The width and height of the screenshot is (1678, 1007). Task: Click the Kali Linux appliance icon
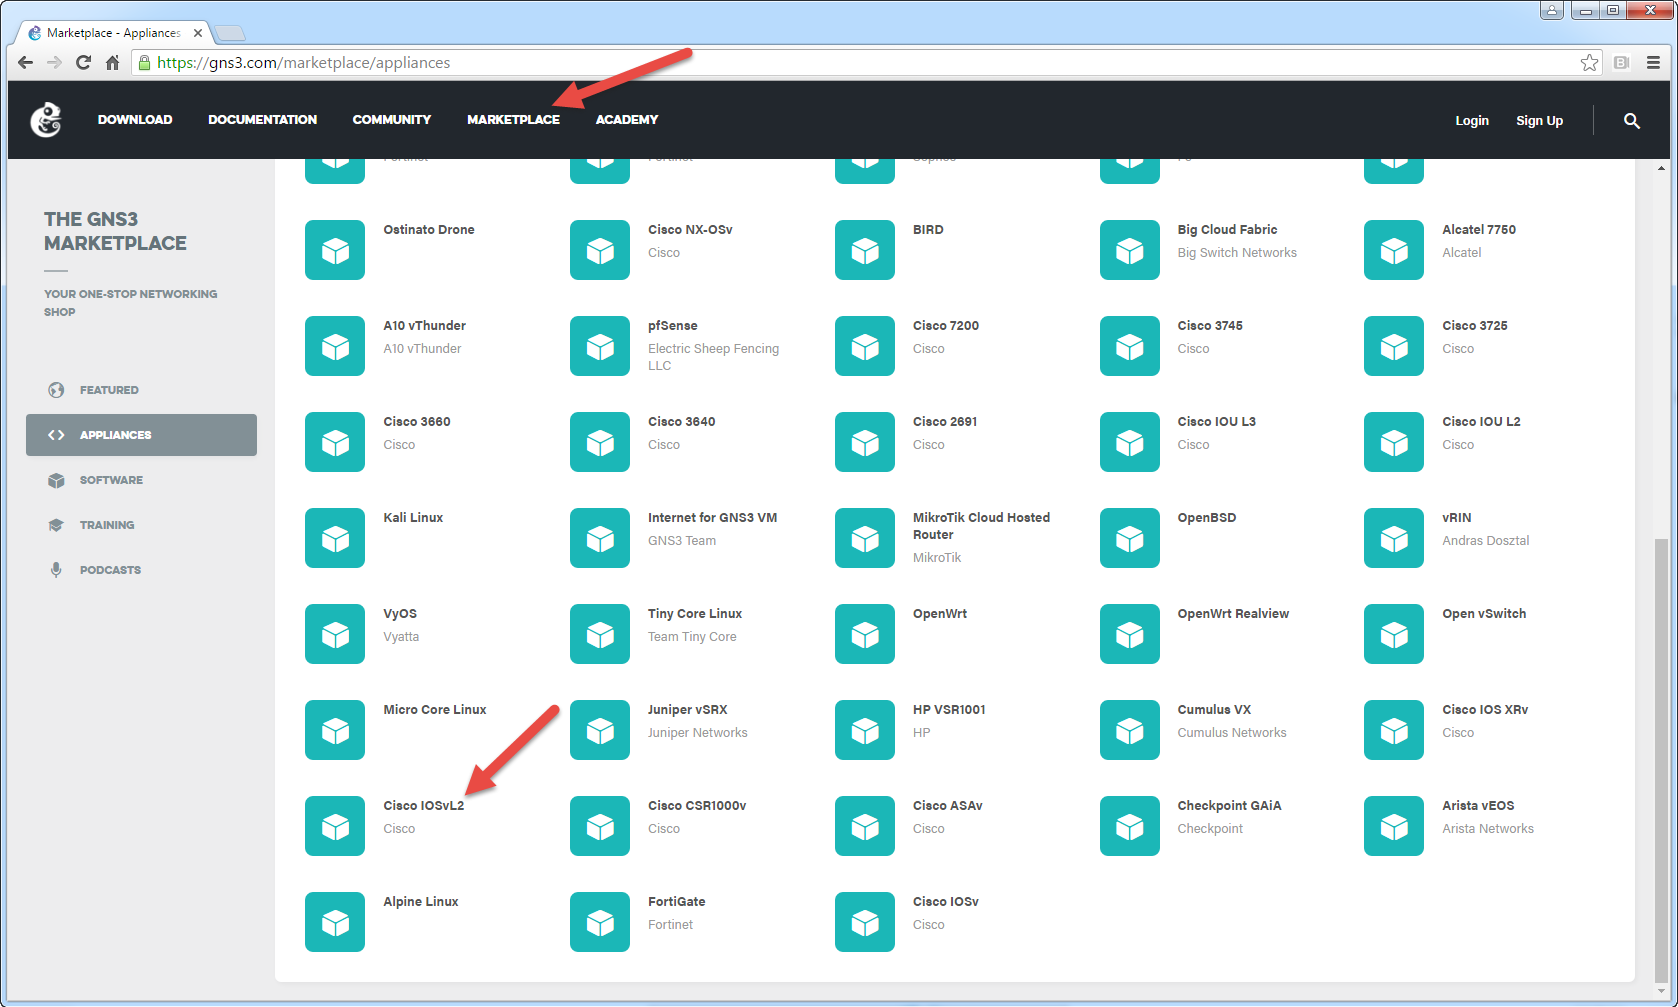335,538
